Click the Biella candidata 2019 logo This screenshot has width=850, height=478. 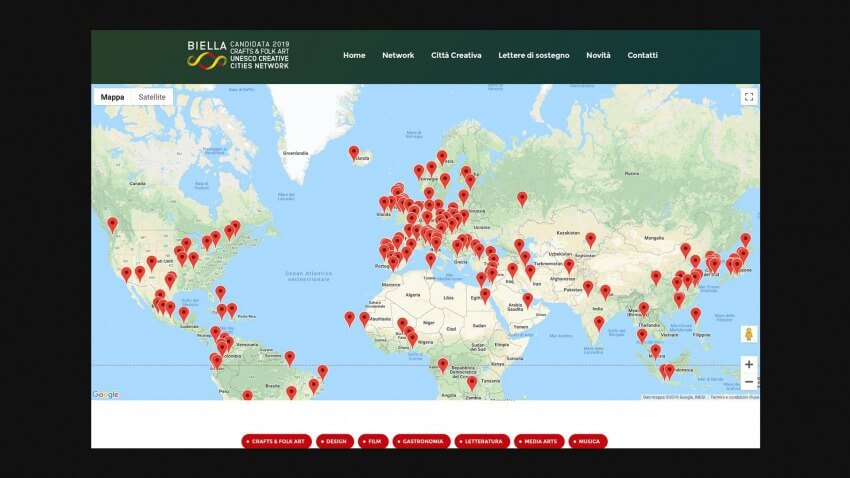238,55
